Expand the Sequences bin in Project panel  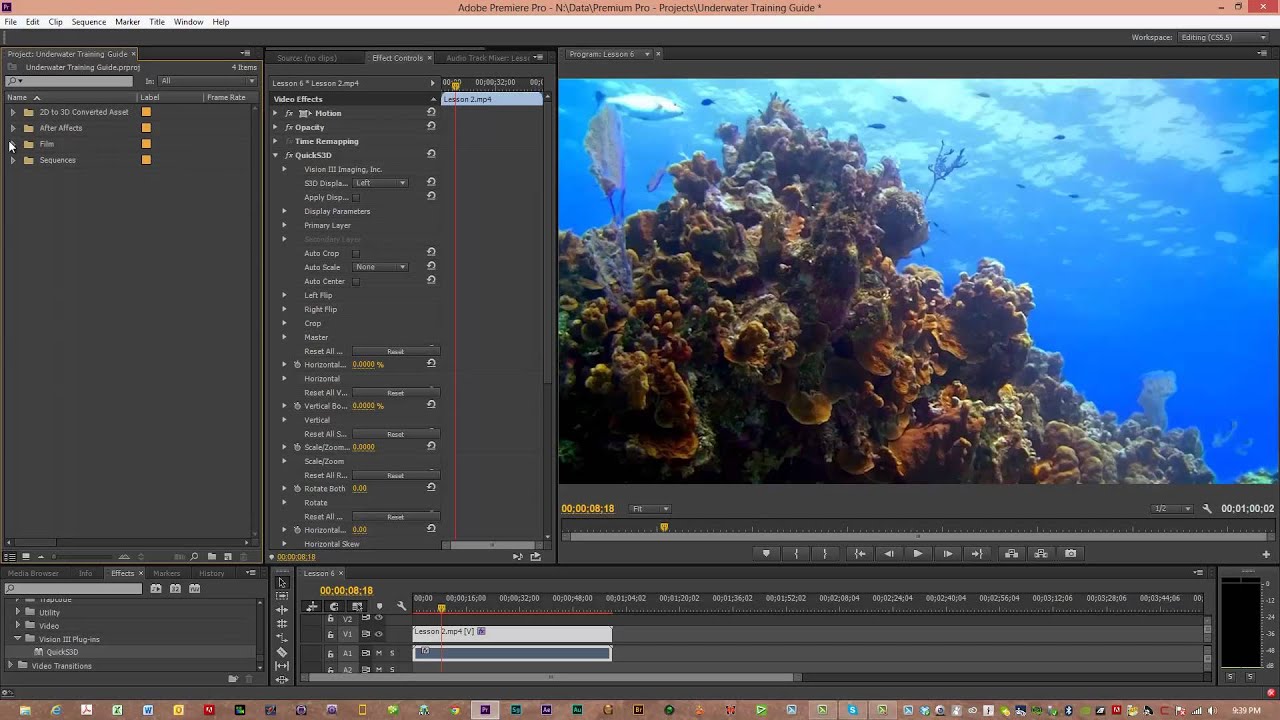pyautogui.click(x=12, y=160)
